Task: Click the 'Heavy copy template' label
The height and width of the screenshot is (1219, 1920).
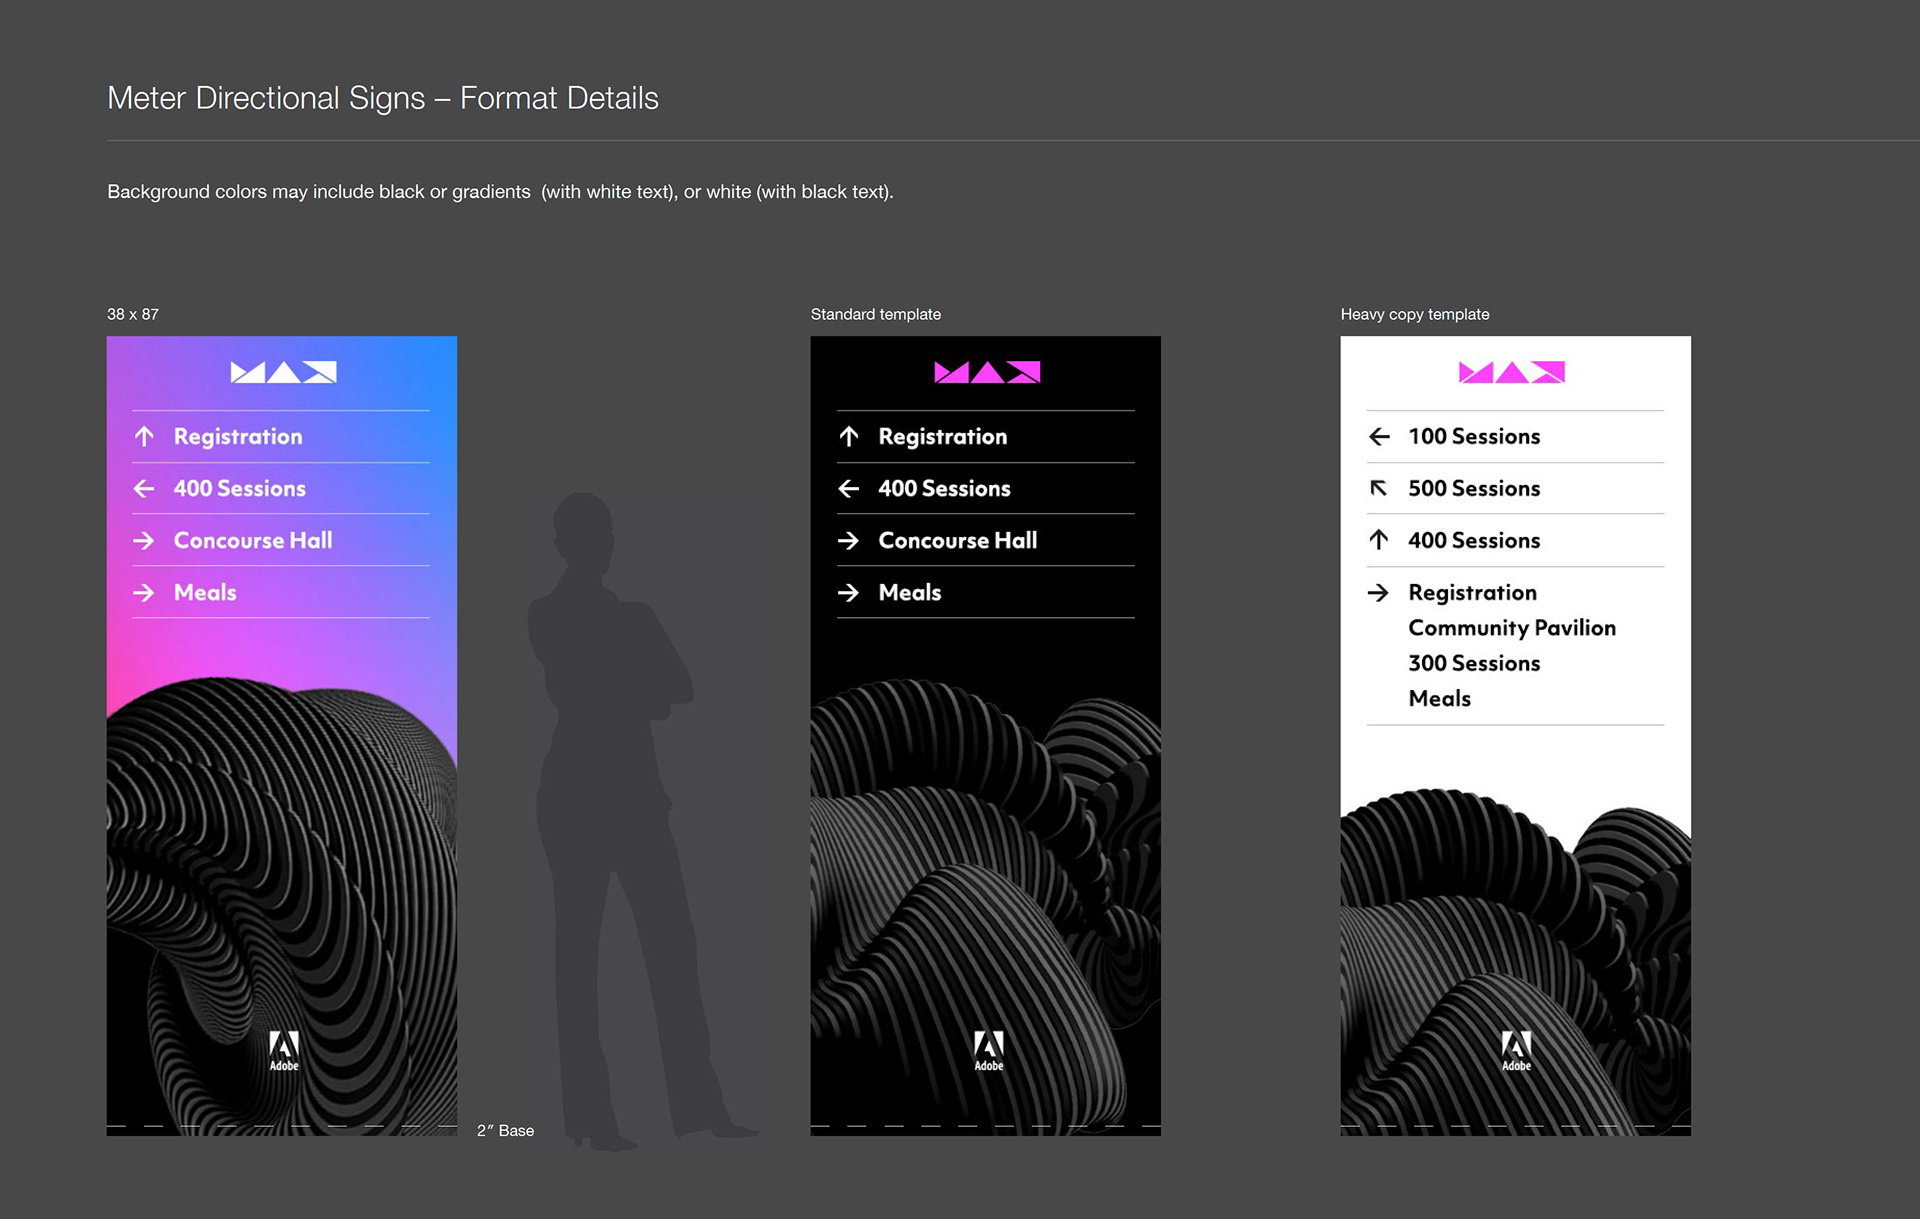Action: click(x=1415, y=314)
